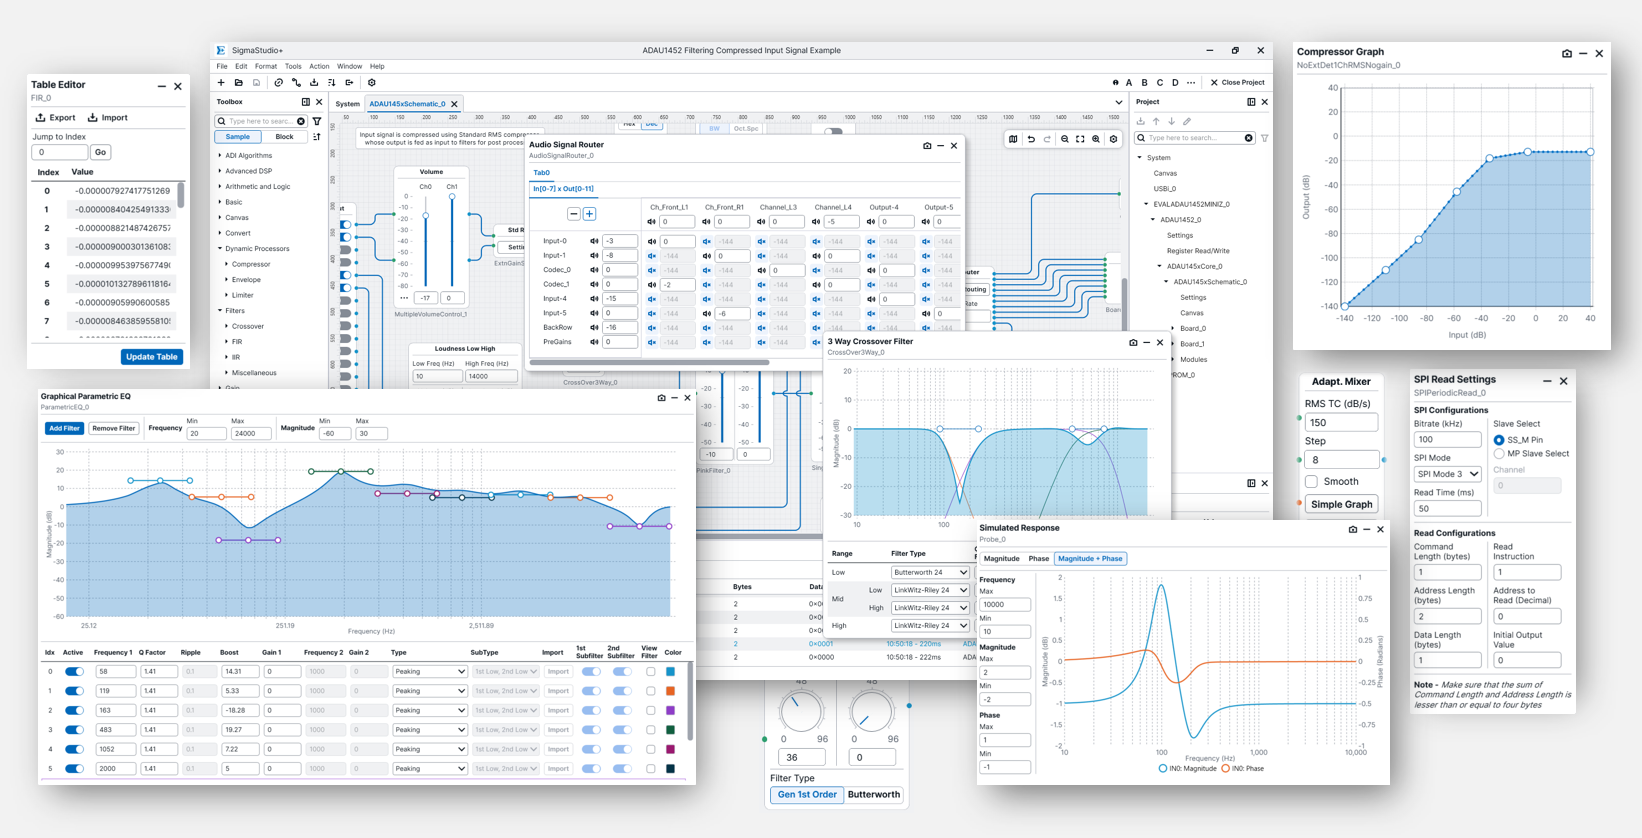Click the export arrow icon in main toolbar
1642x838 pixels.
pyautogui.click(x=349, y=83)
